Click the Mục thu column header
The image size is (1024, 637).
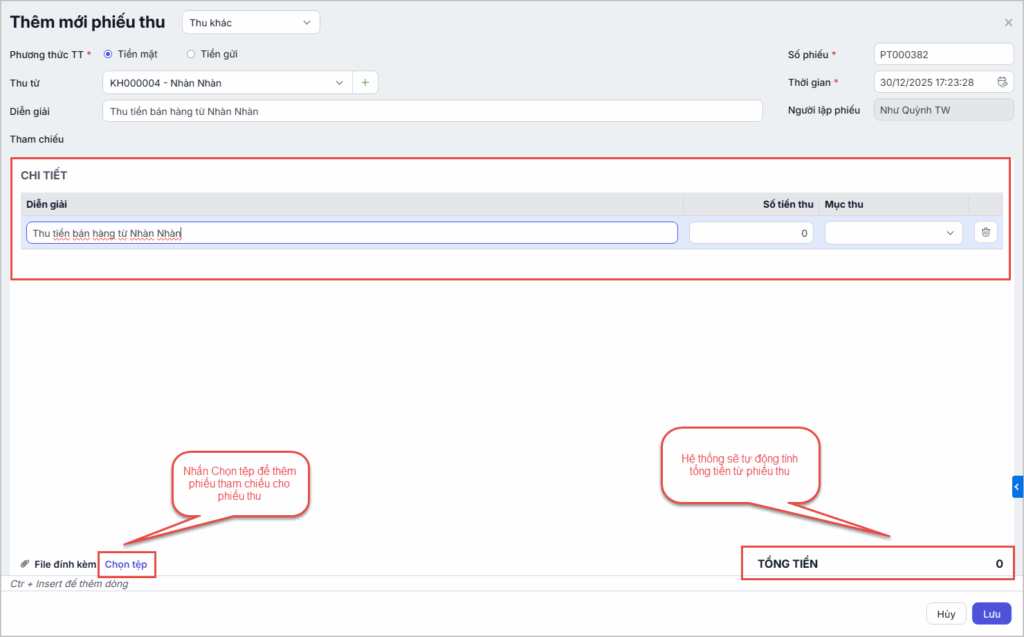coord(844,204)
